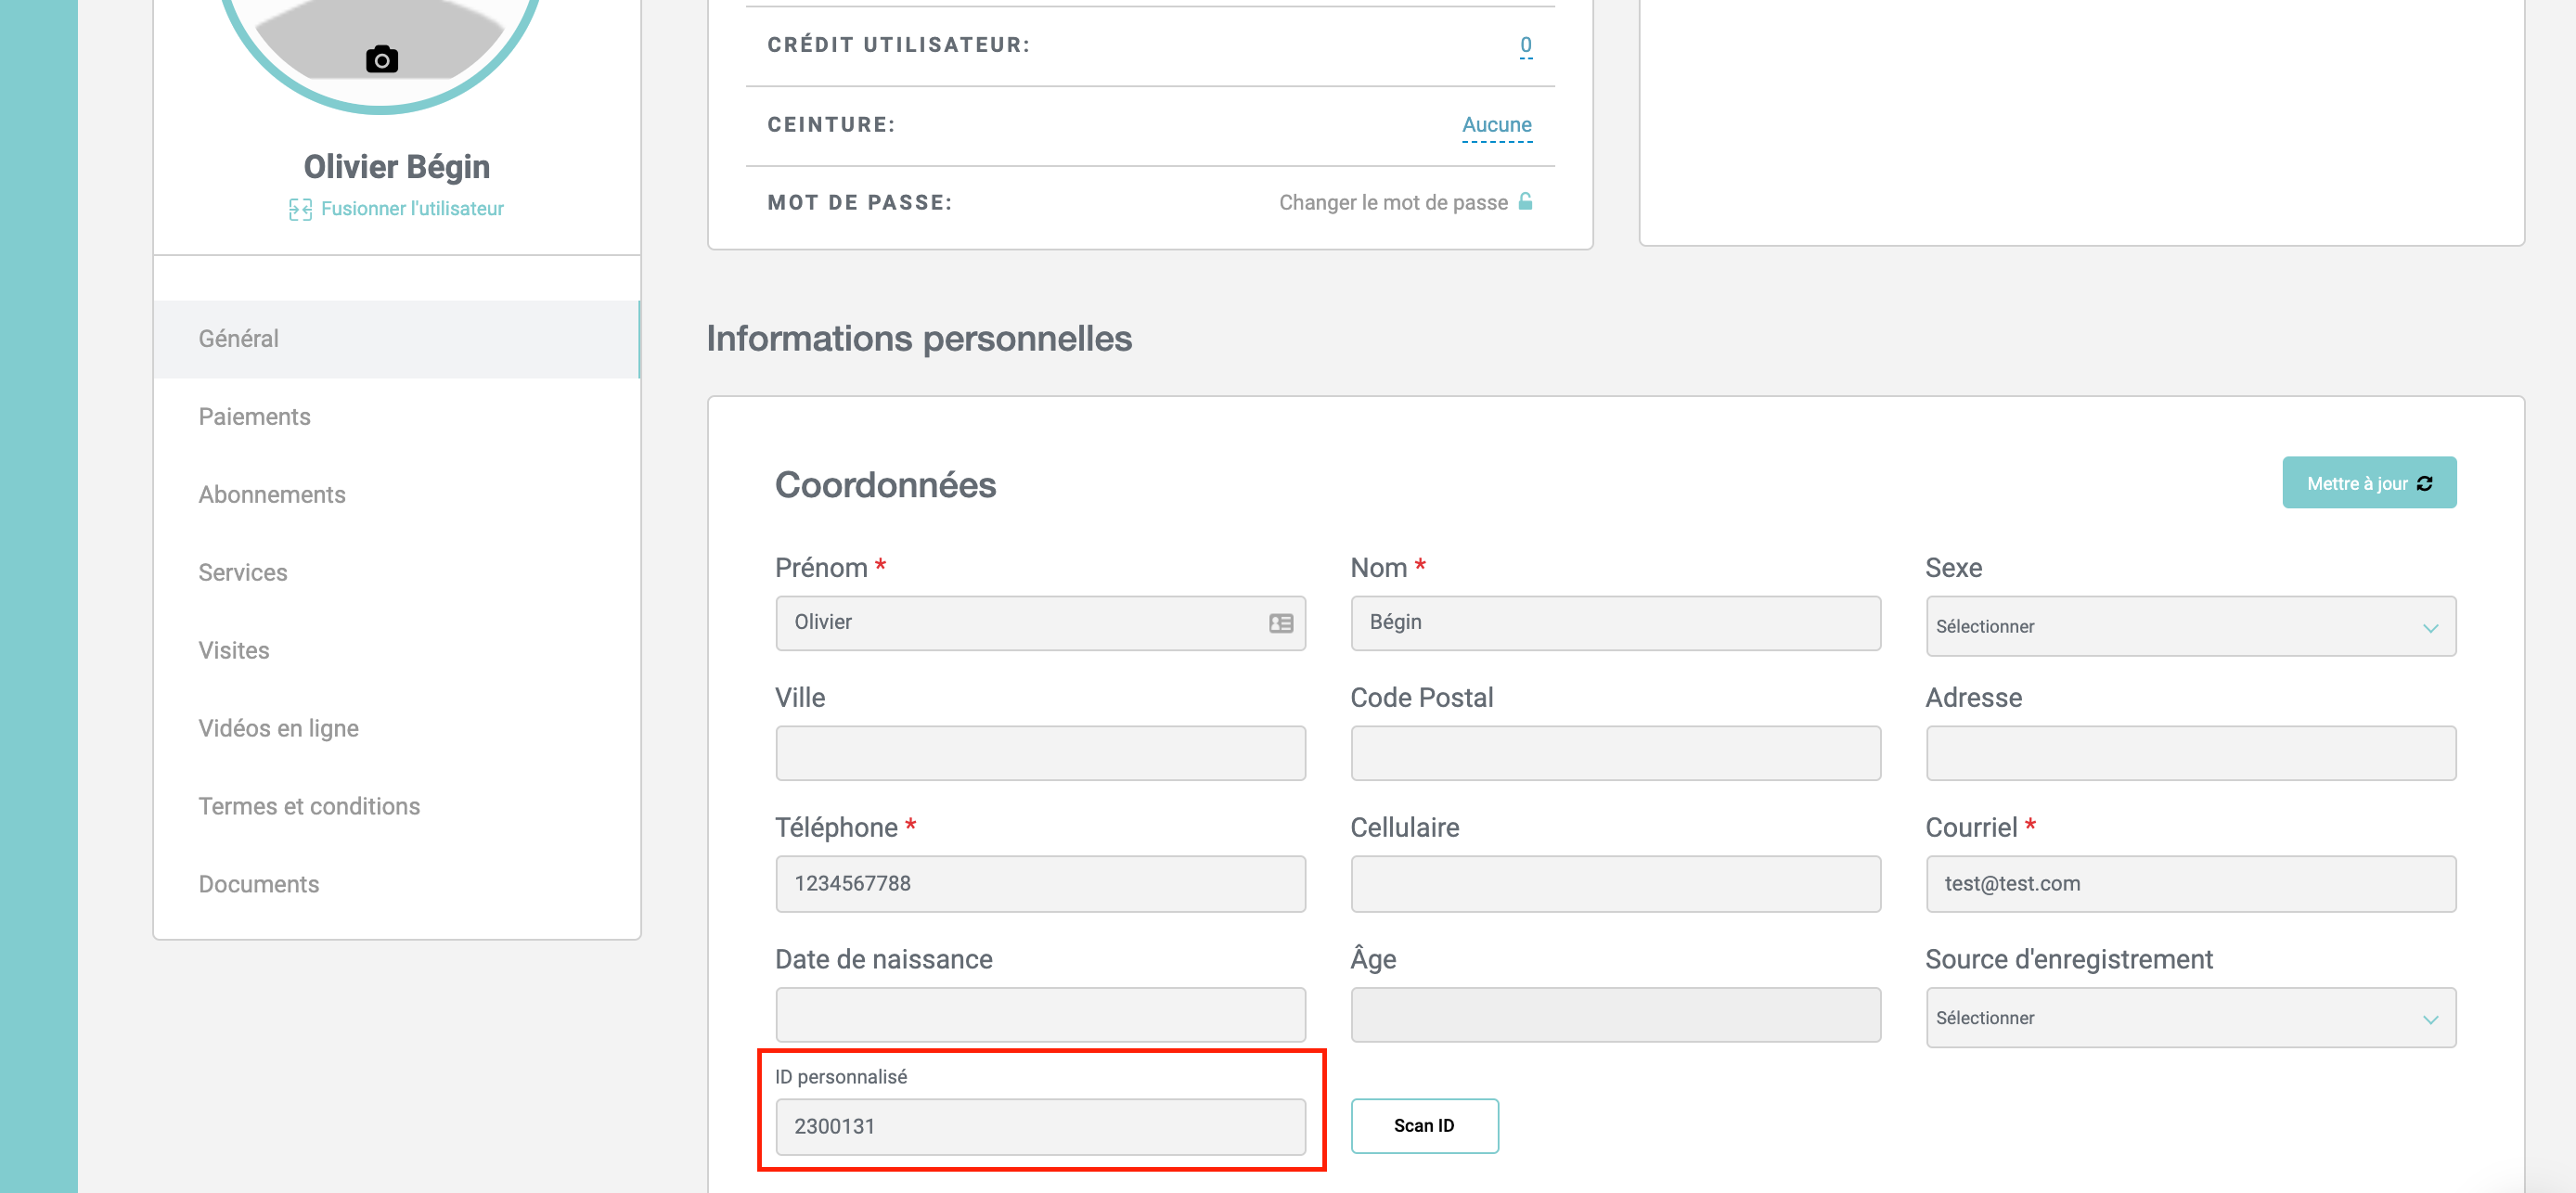Go to the Visites tab

click(x=233, y=651)
